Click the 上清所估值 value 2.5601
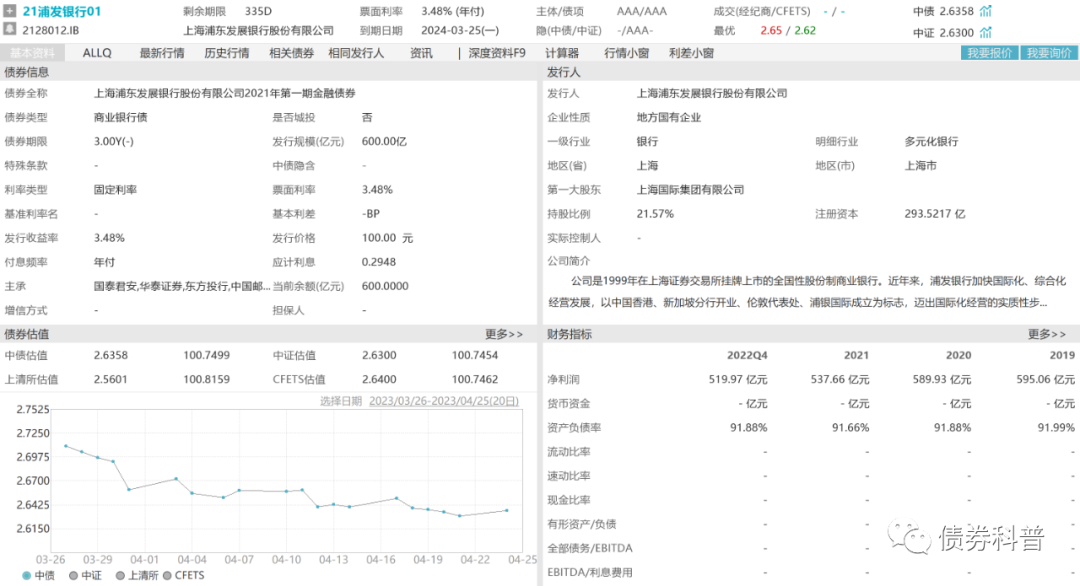Image resolution: width=1080 pixels, height=586 pixels. (111, 379)
